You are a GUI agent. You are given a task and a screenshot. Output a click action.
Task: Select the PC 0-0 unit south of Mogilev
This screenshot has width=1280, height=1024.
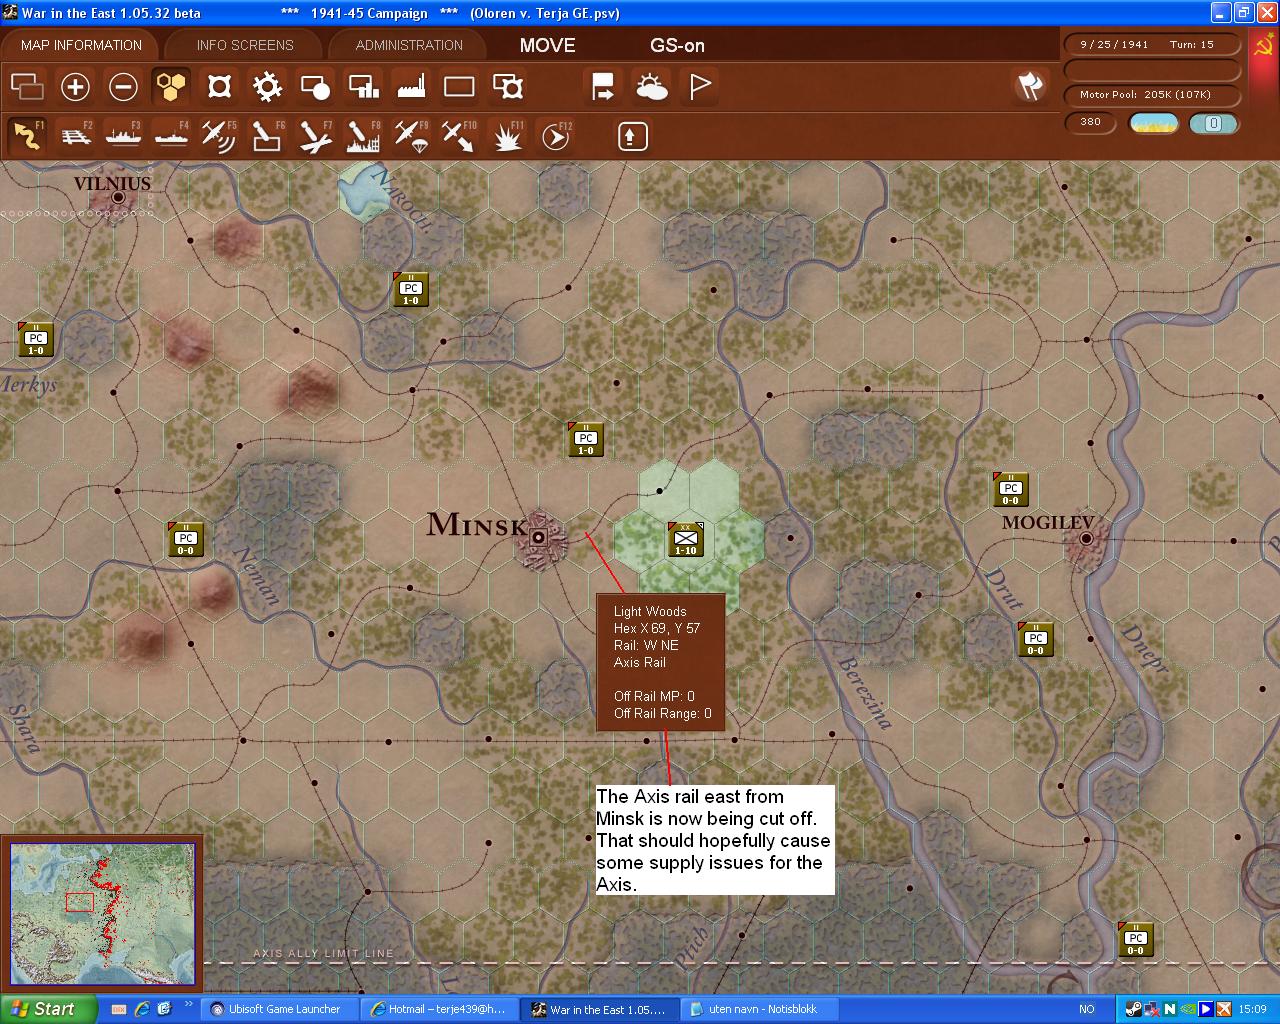point(1036,640)
